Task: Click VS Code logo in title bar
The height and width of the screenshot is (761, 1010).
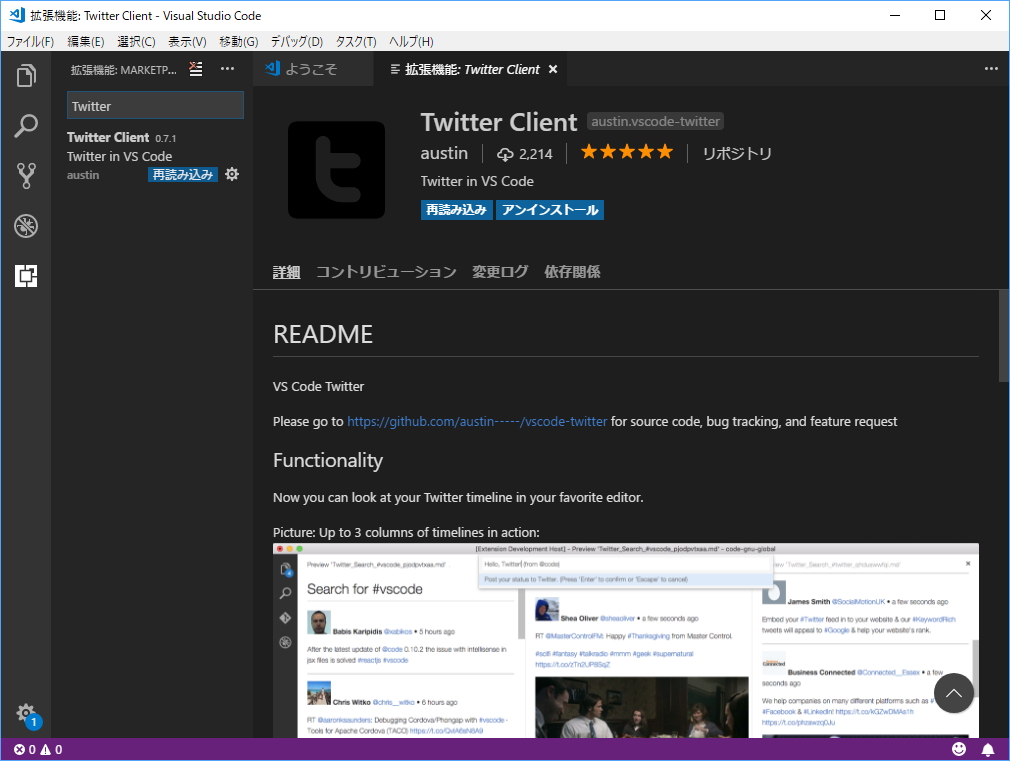Action: [17, 15]
